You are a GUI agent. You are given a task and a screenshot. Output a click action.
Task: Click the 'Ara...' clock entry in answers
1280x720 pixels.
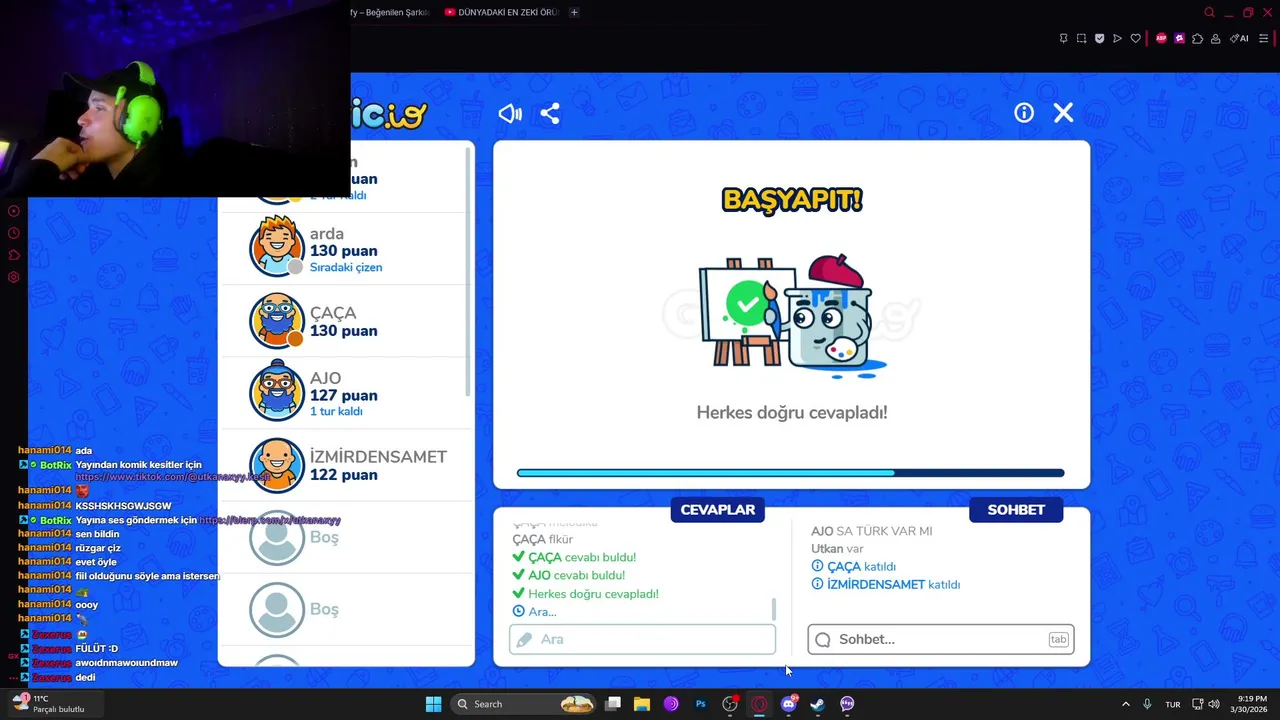pos(535,611)
